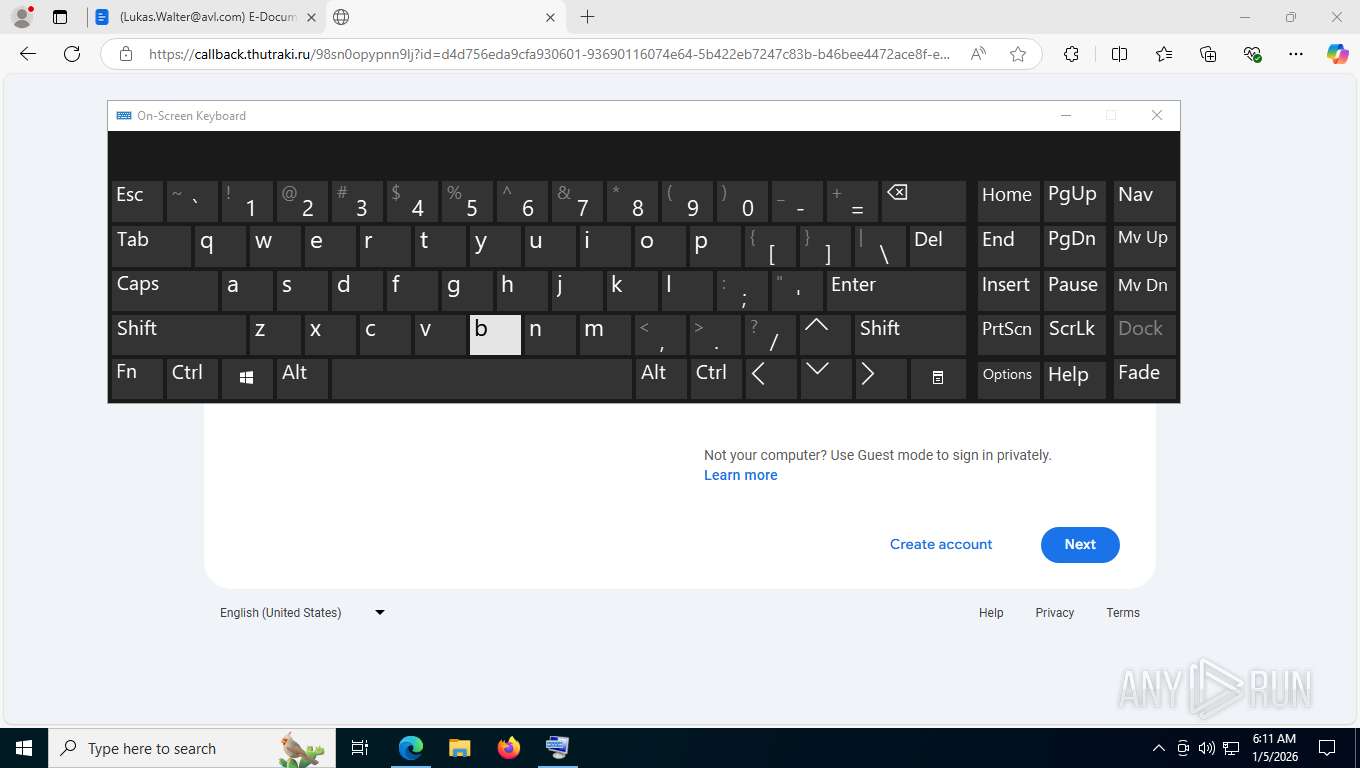Click the right arrow key

[881, 378]
